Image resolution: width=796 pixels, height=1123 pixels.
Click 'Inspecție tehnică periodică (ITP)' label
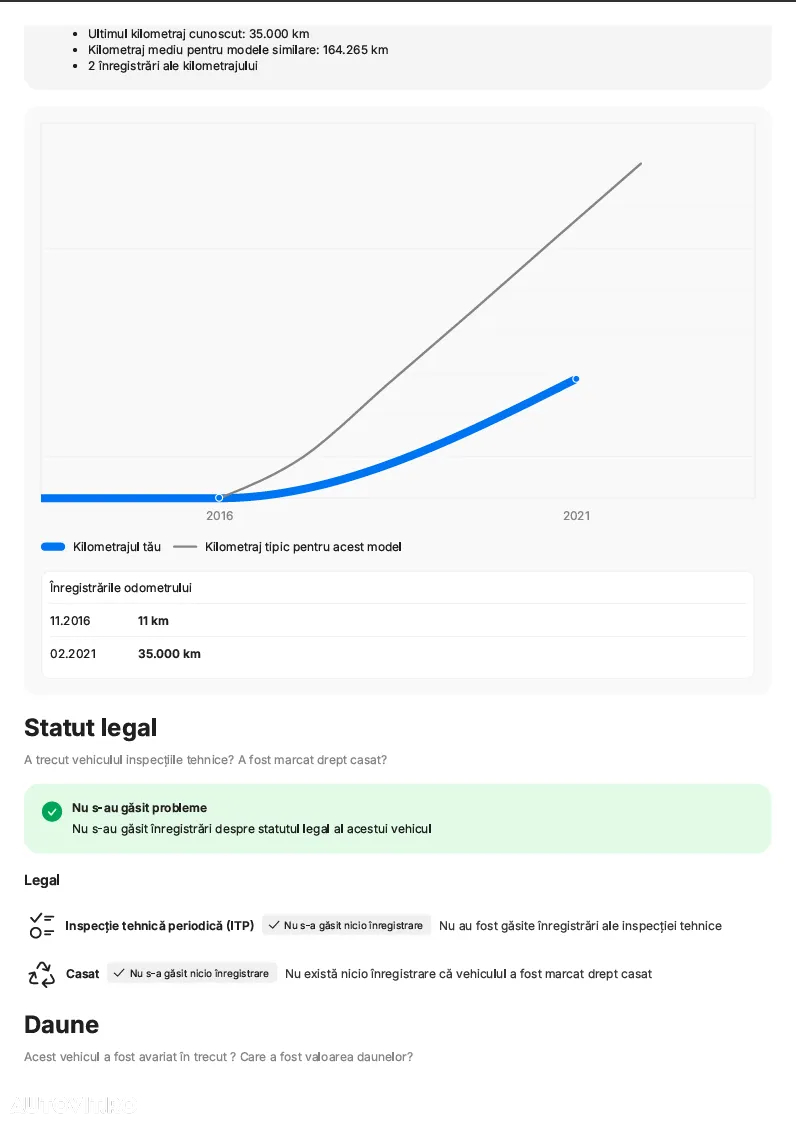tap(160, 926)
